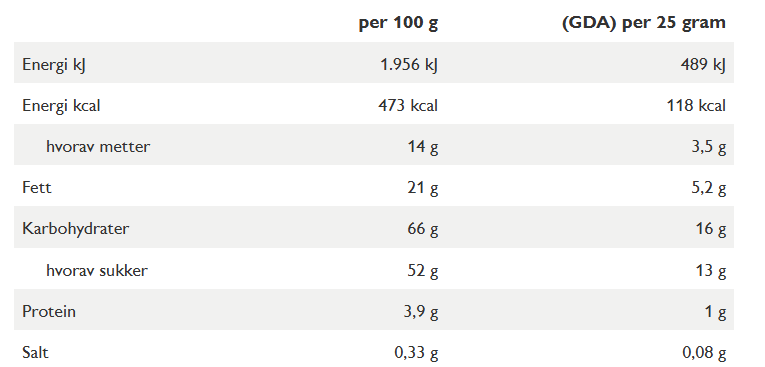Screen dimensions: 765x367
Task: Click the 52 g sugar value
Action: click(x=423, y=271)
